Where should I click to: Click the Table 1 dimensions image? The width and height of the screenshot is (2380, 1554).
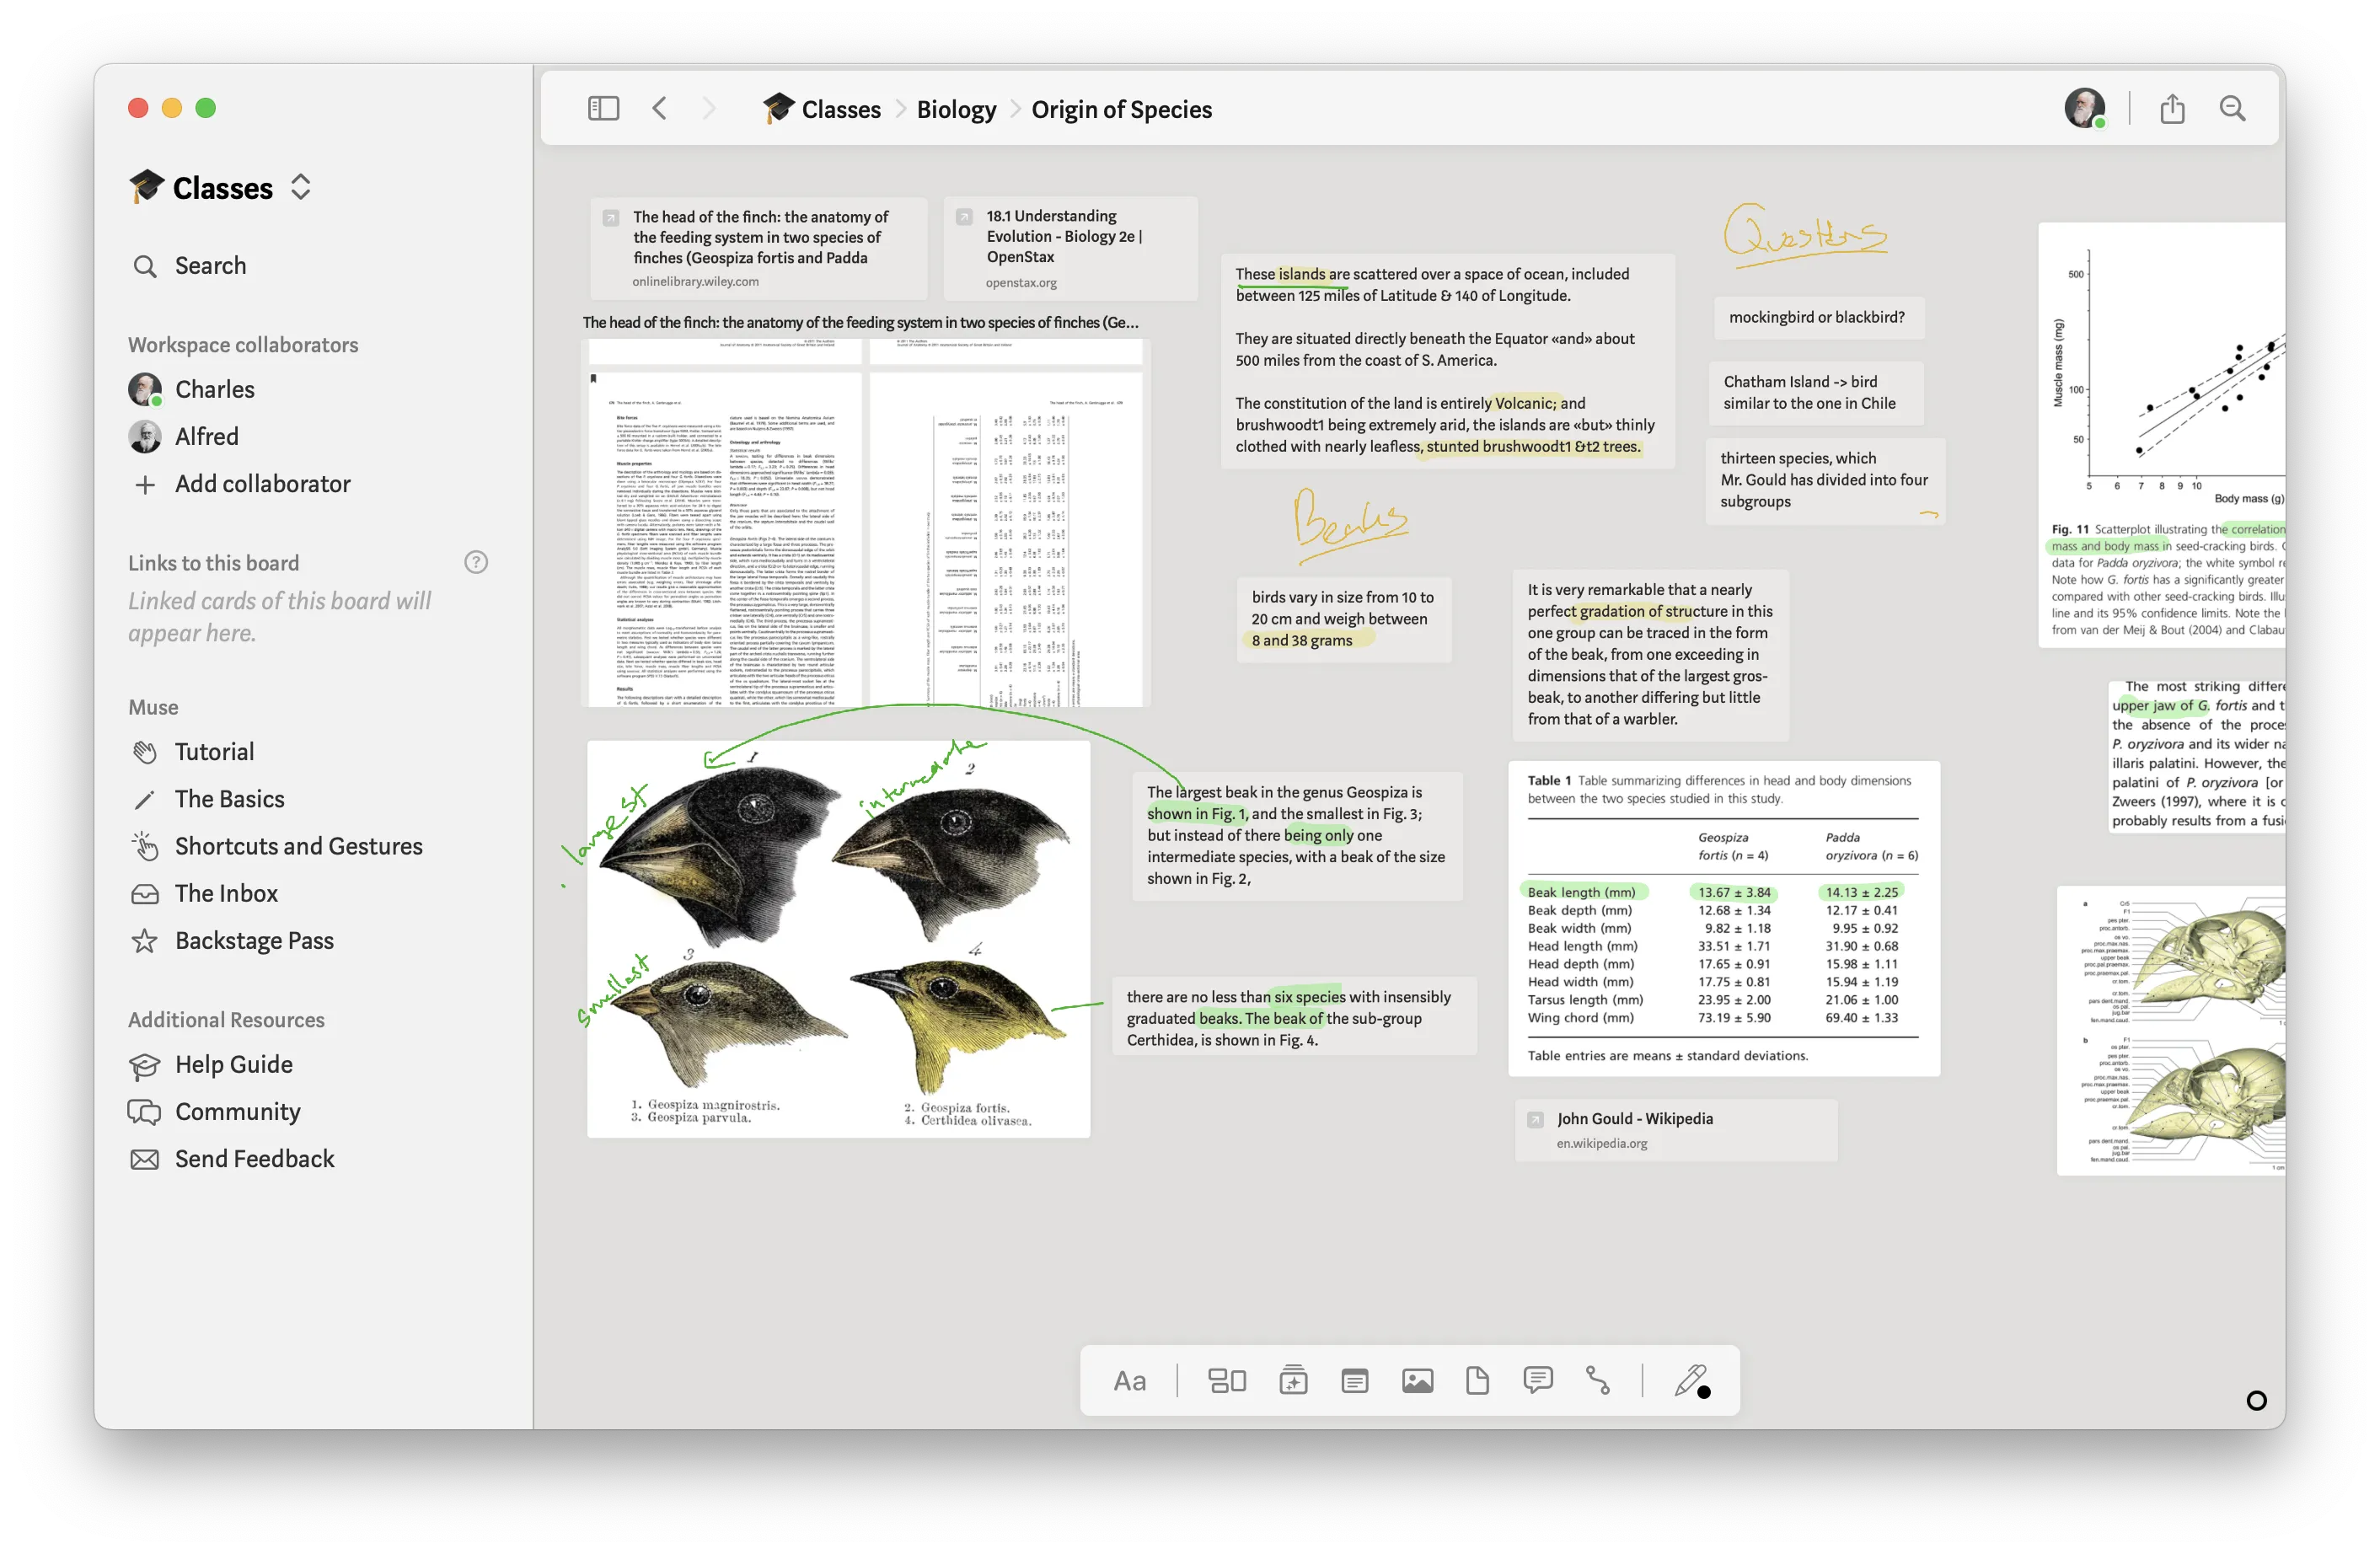(1724, 918)
